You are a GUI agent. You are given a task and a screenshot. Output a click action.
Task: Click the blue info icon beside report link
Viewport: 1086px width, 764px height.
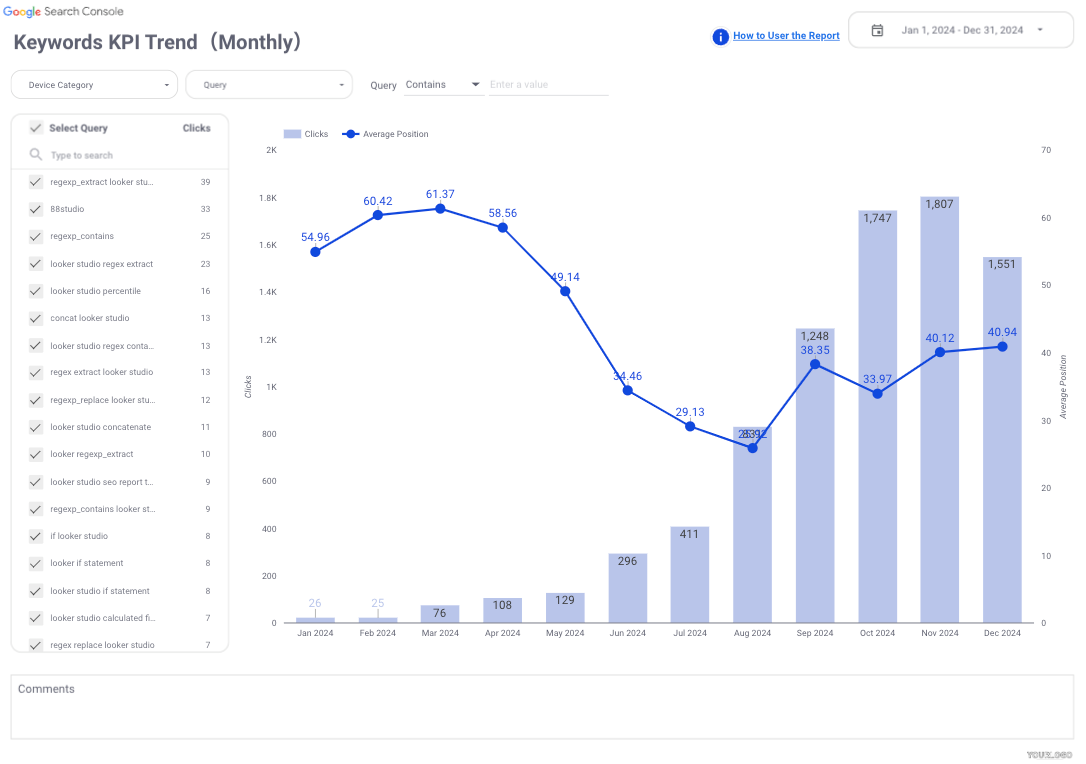pyautogui.click(x=720, y=37)
